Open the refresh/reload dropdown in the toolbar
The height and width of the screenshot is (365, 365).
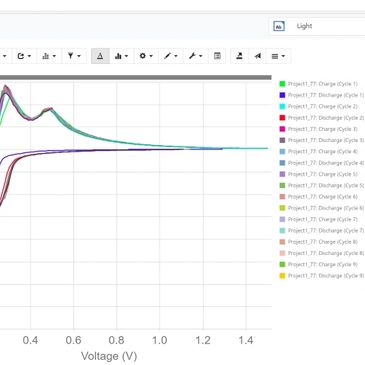[24, 56]
